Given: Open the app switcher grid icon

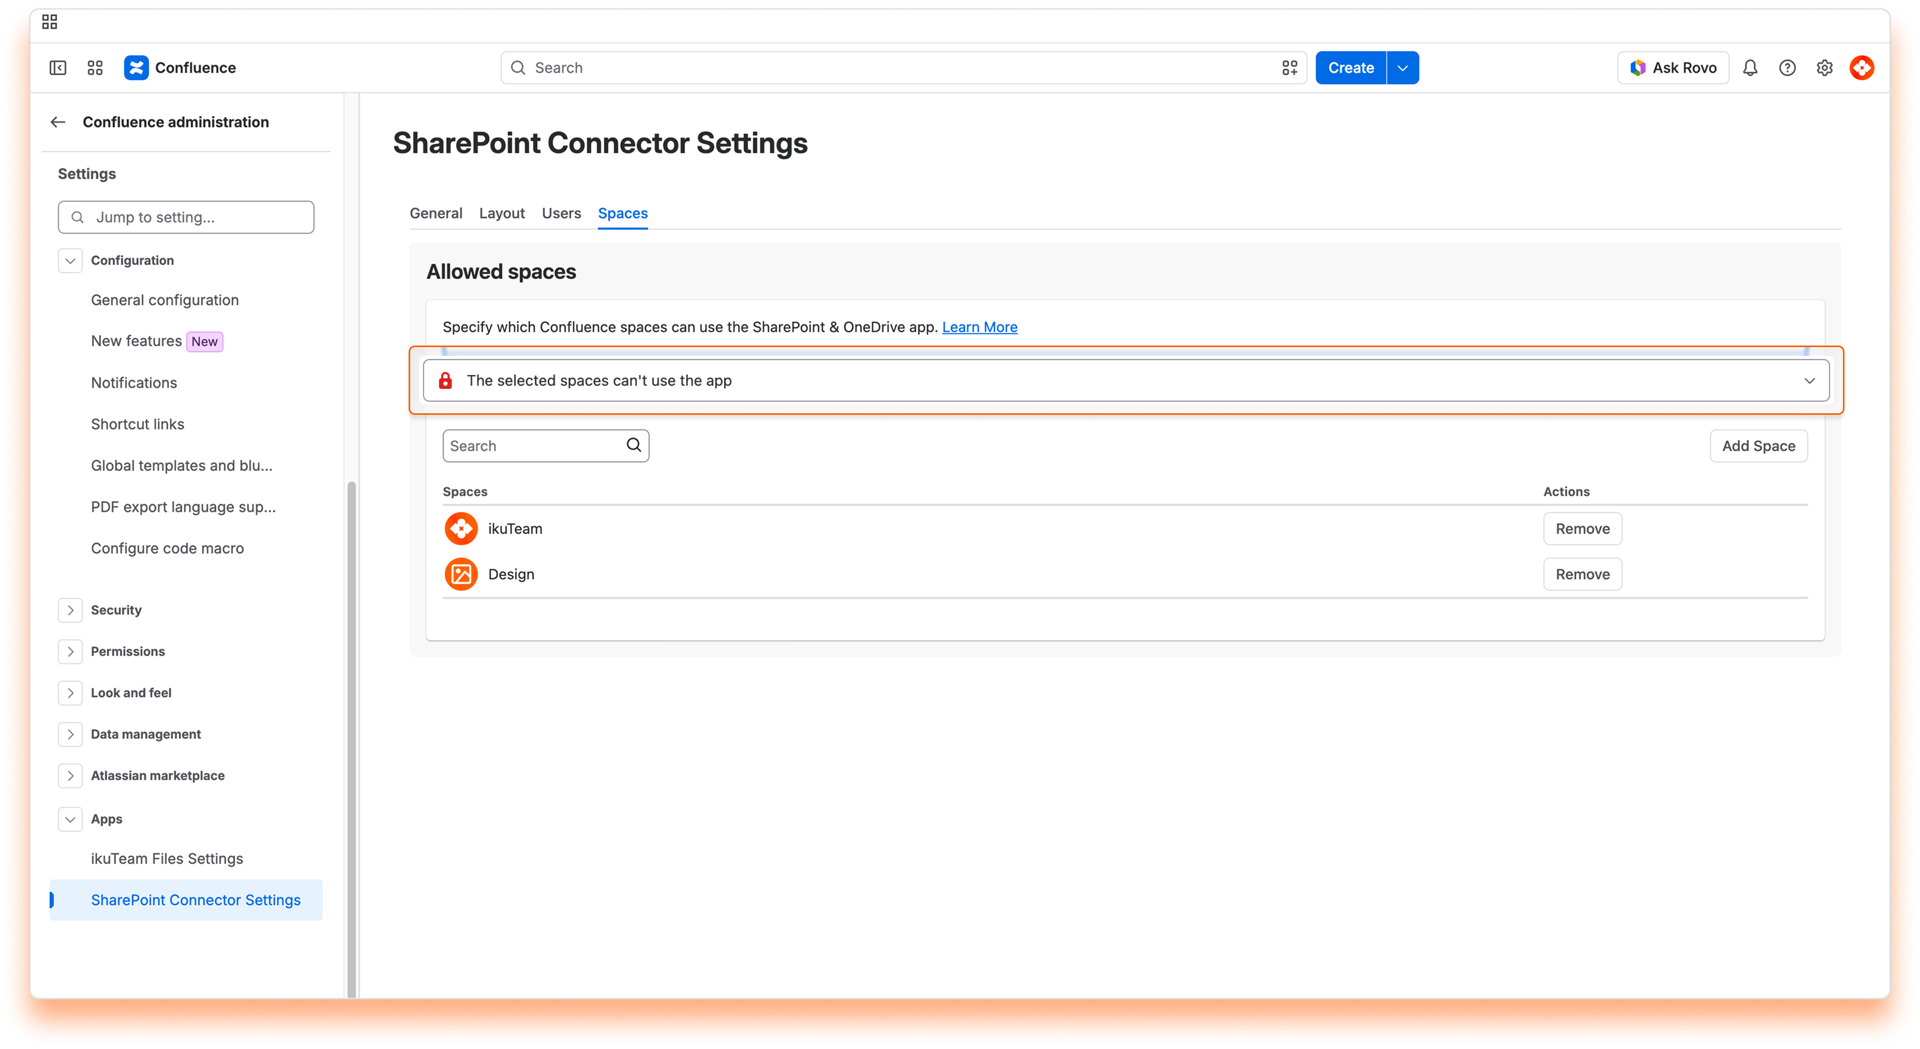Looking at the screenshot, I should click(95, 68).
